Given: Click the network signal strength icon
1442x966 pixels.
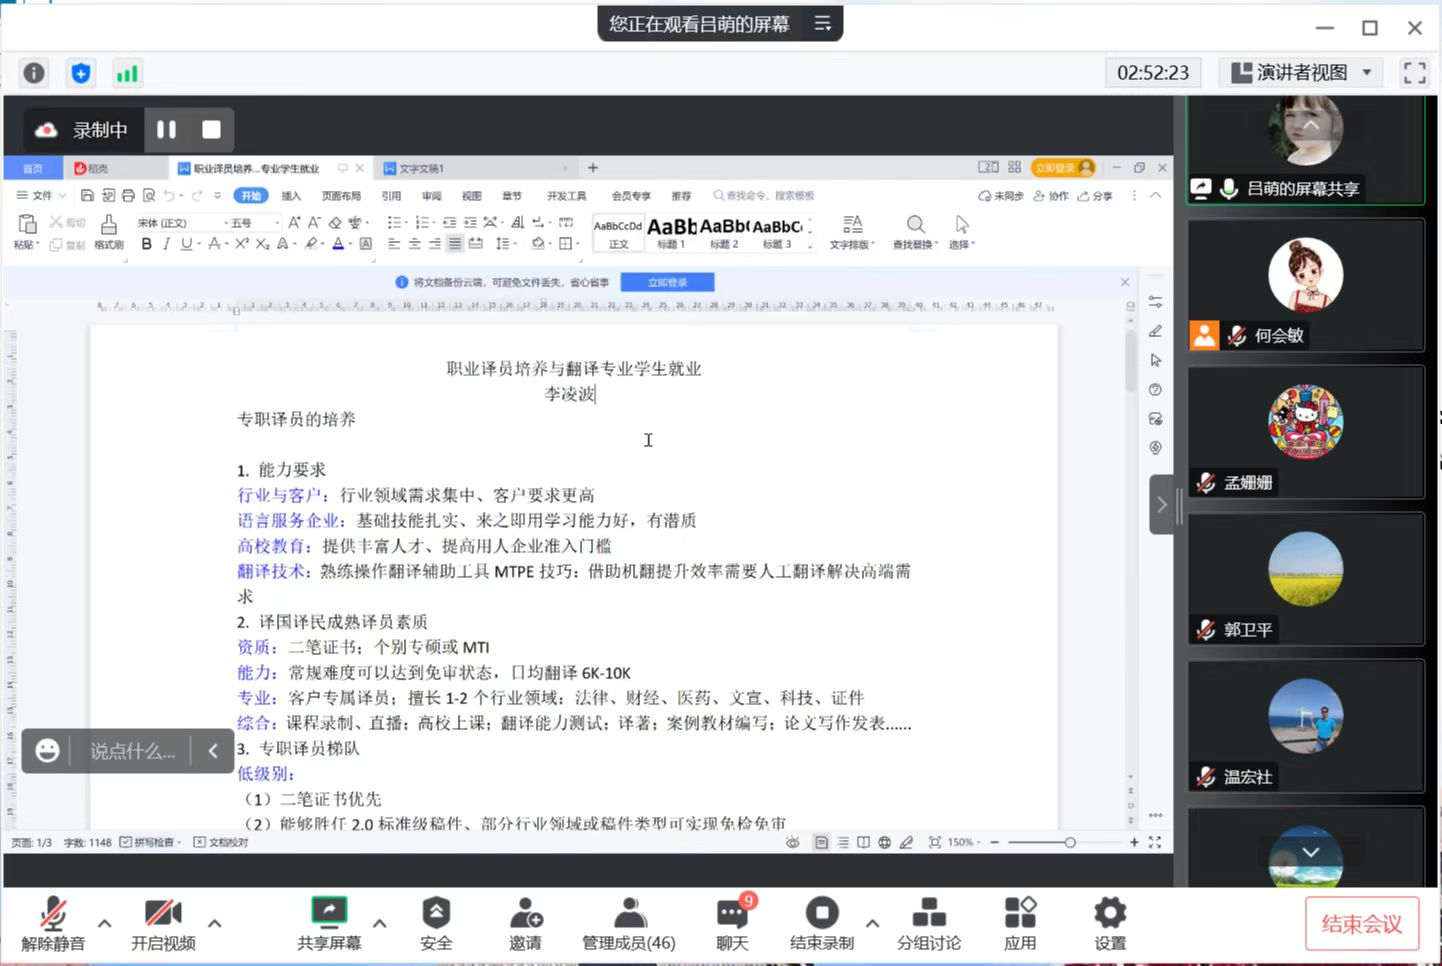Looking at the screenshot, I should coord(127,73).
